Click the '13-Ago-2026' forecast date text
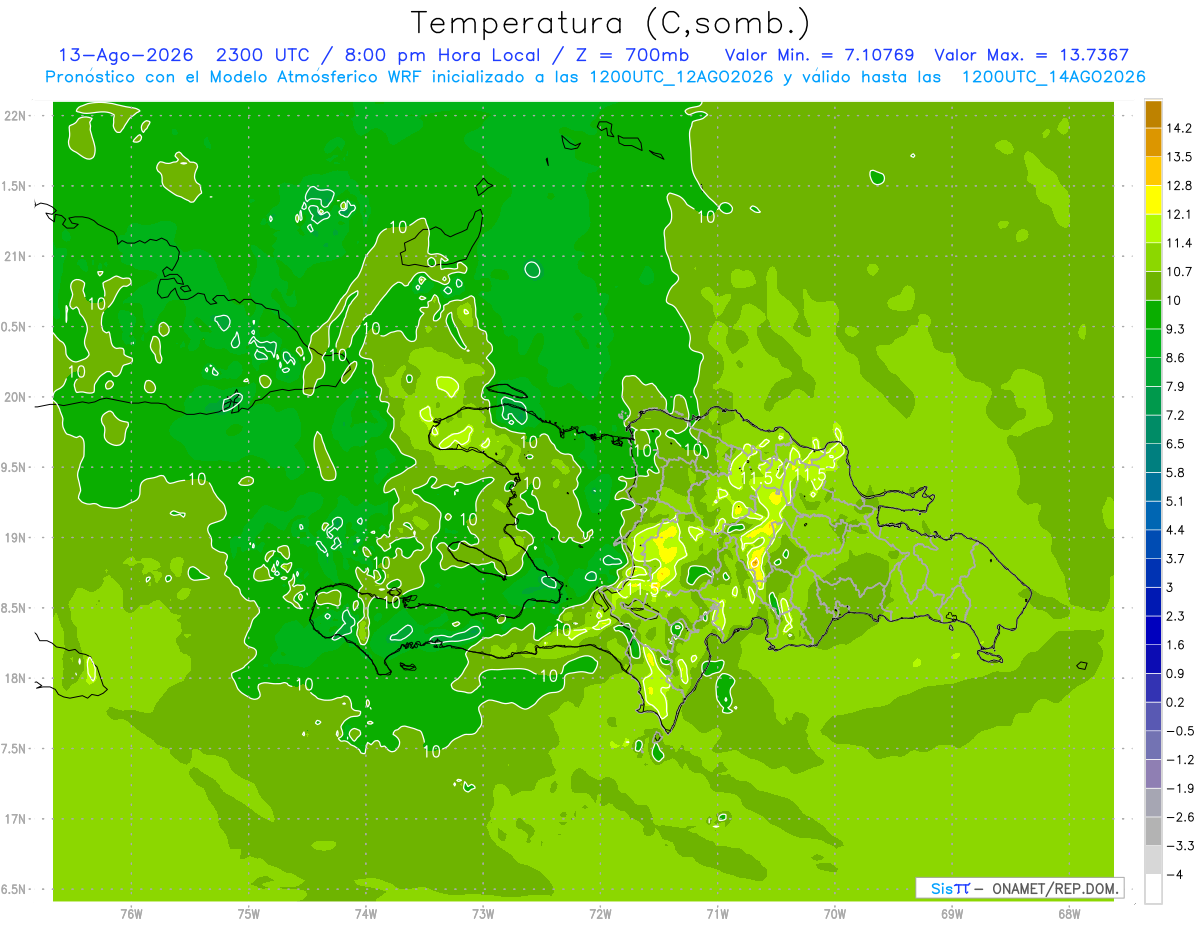Viewport: 1200px width, 927px height. click(125, 56)
